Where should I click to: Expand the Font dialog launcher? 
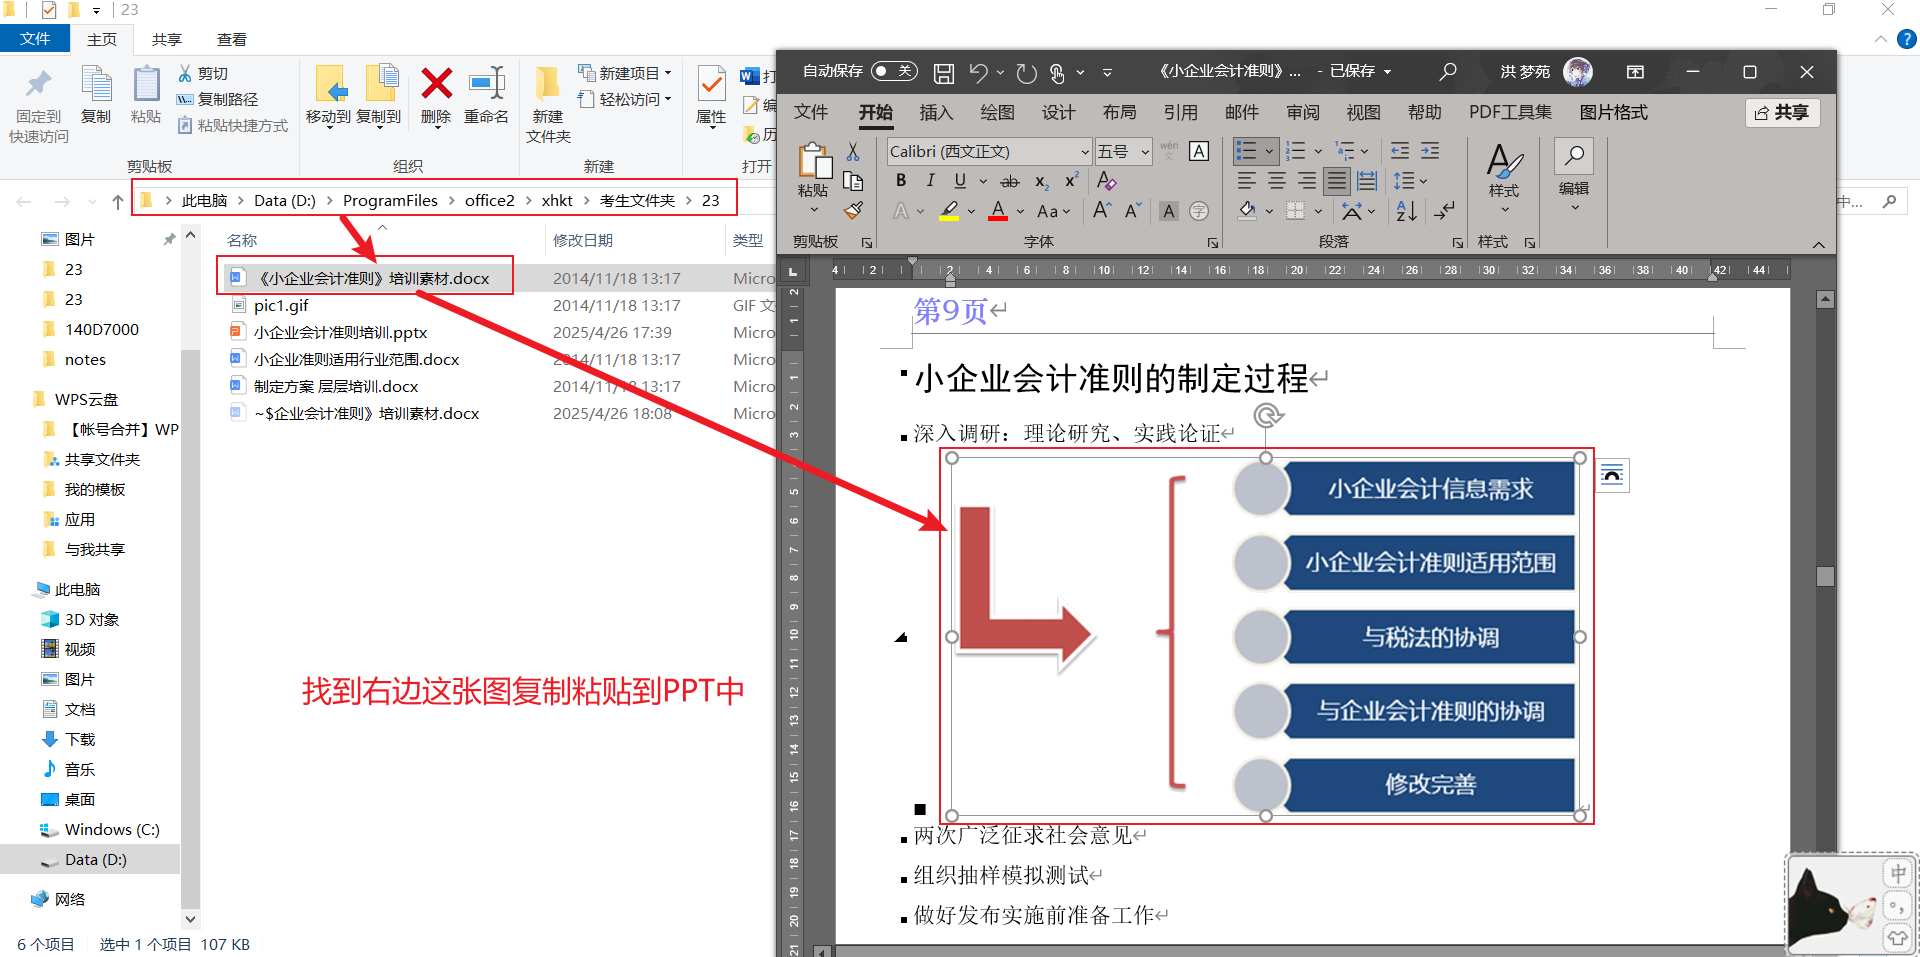pyautogui.click(x=1212, y=243)
